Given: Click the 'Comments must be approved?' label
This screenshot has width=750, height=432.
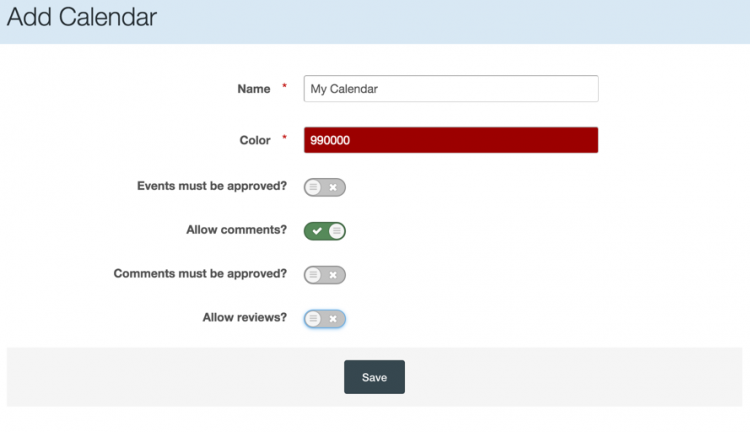Looking at the screenshot, I should pyautogui.click(x=200, y=274).
